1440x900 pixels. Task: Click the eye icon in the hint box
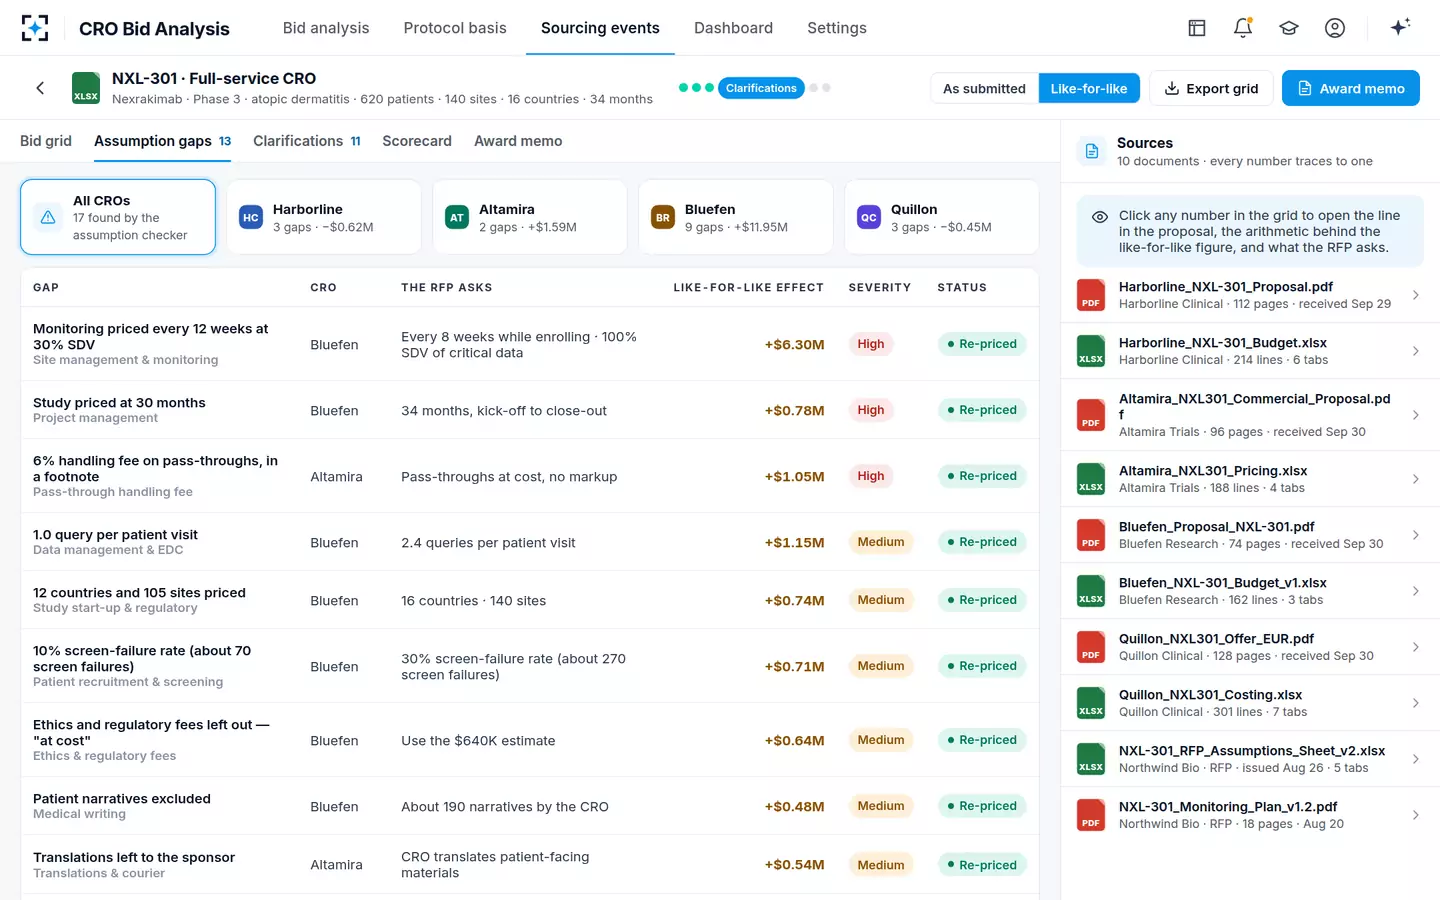pyautogui.click(x=1100, y=217)
